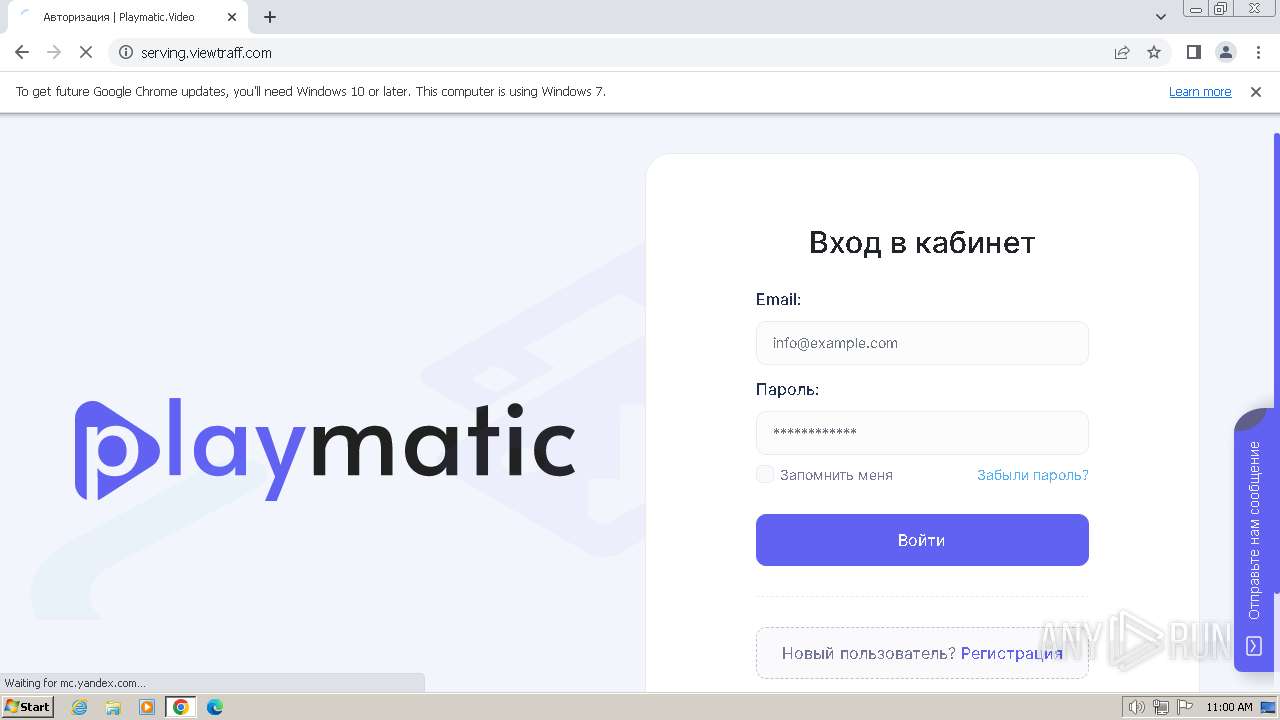The width and height of the screenshot is (1280, 720).
Task: Toggle the Chrome side panel
Action: click(x=1193, y=53)
